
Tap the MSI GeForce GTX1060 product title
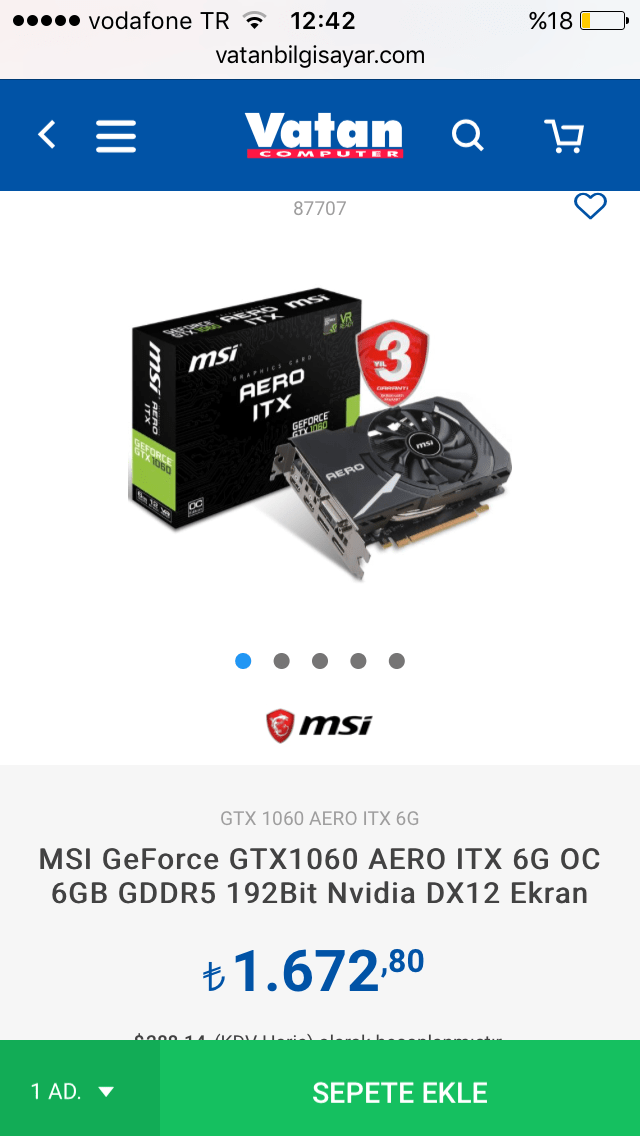click(320, 877)
